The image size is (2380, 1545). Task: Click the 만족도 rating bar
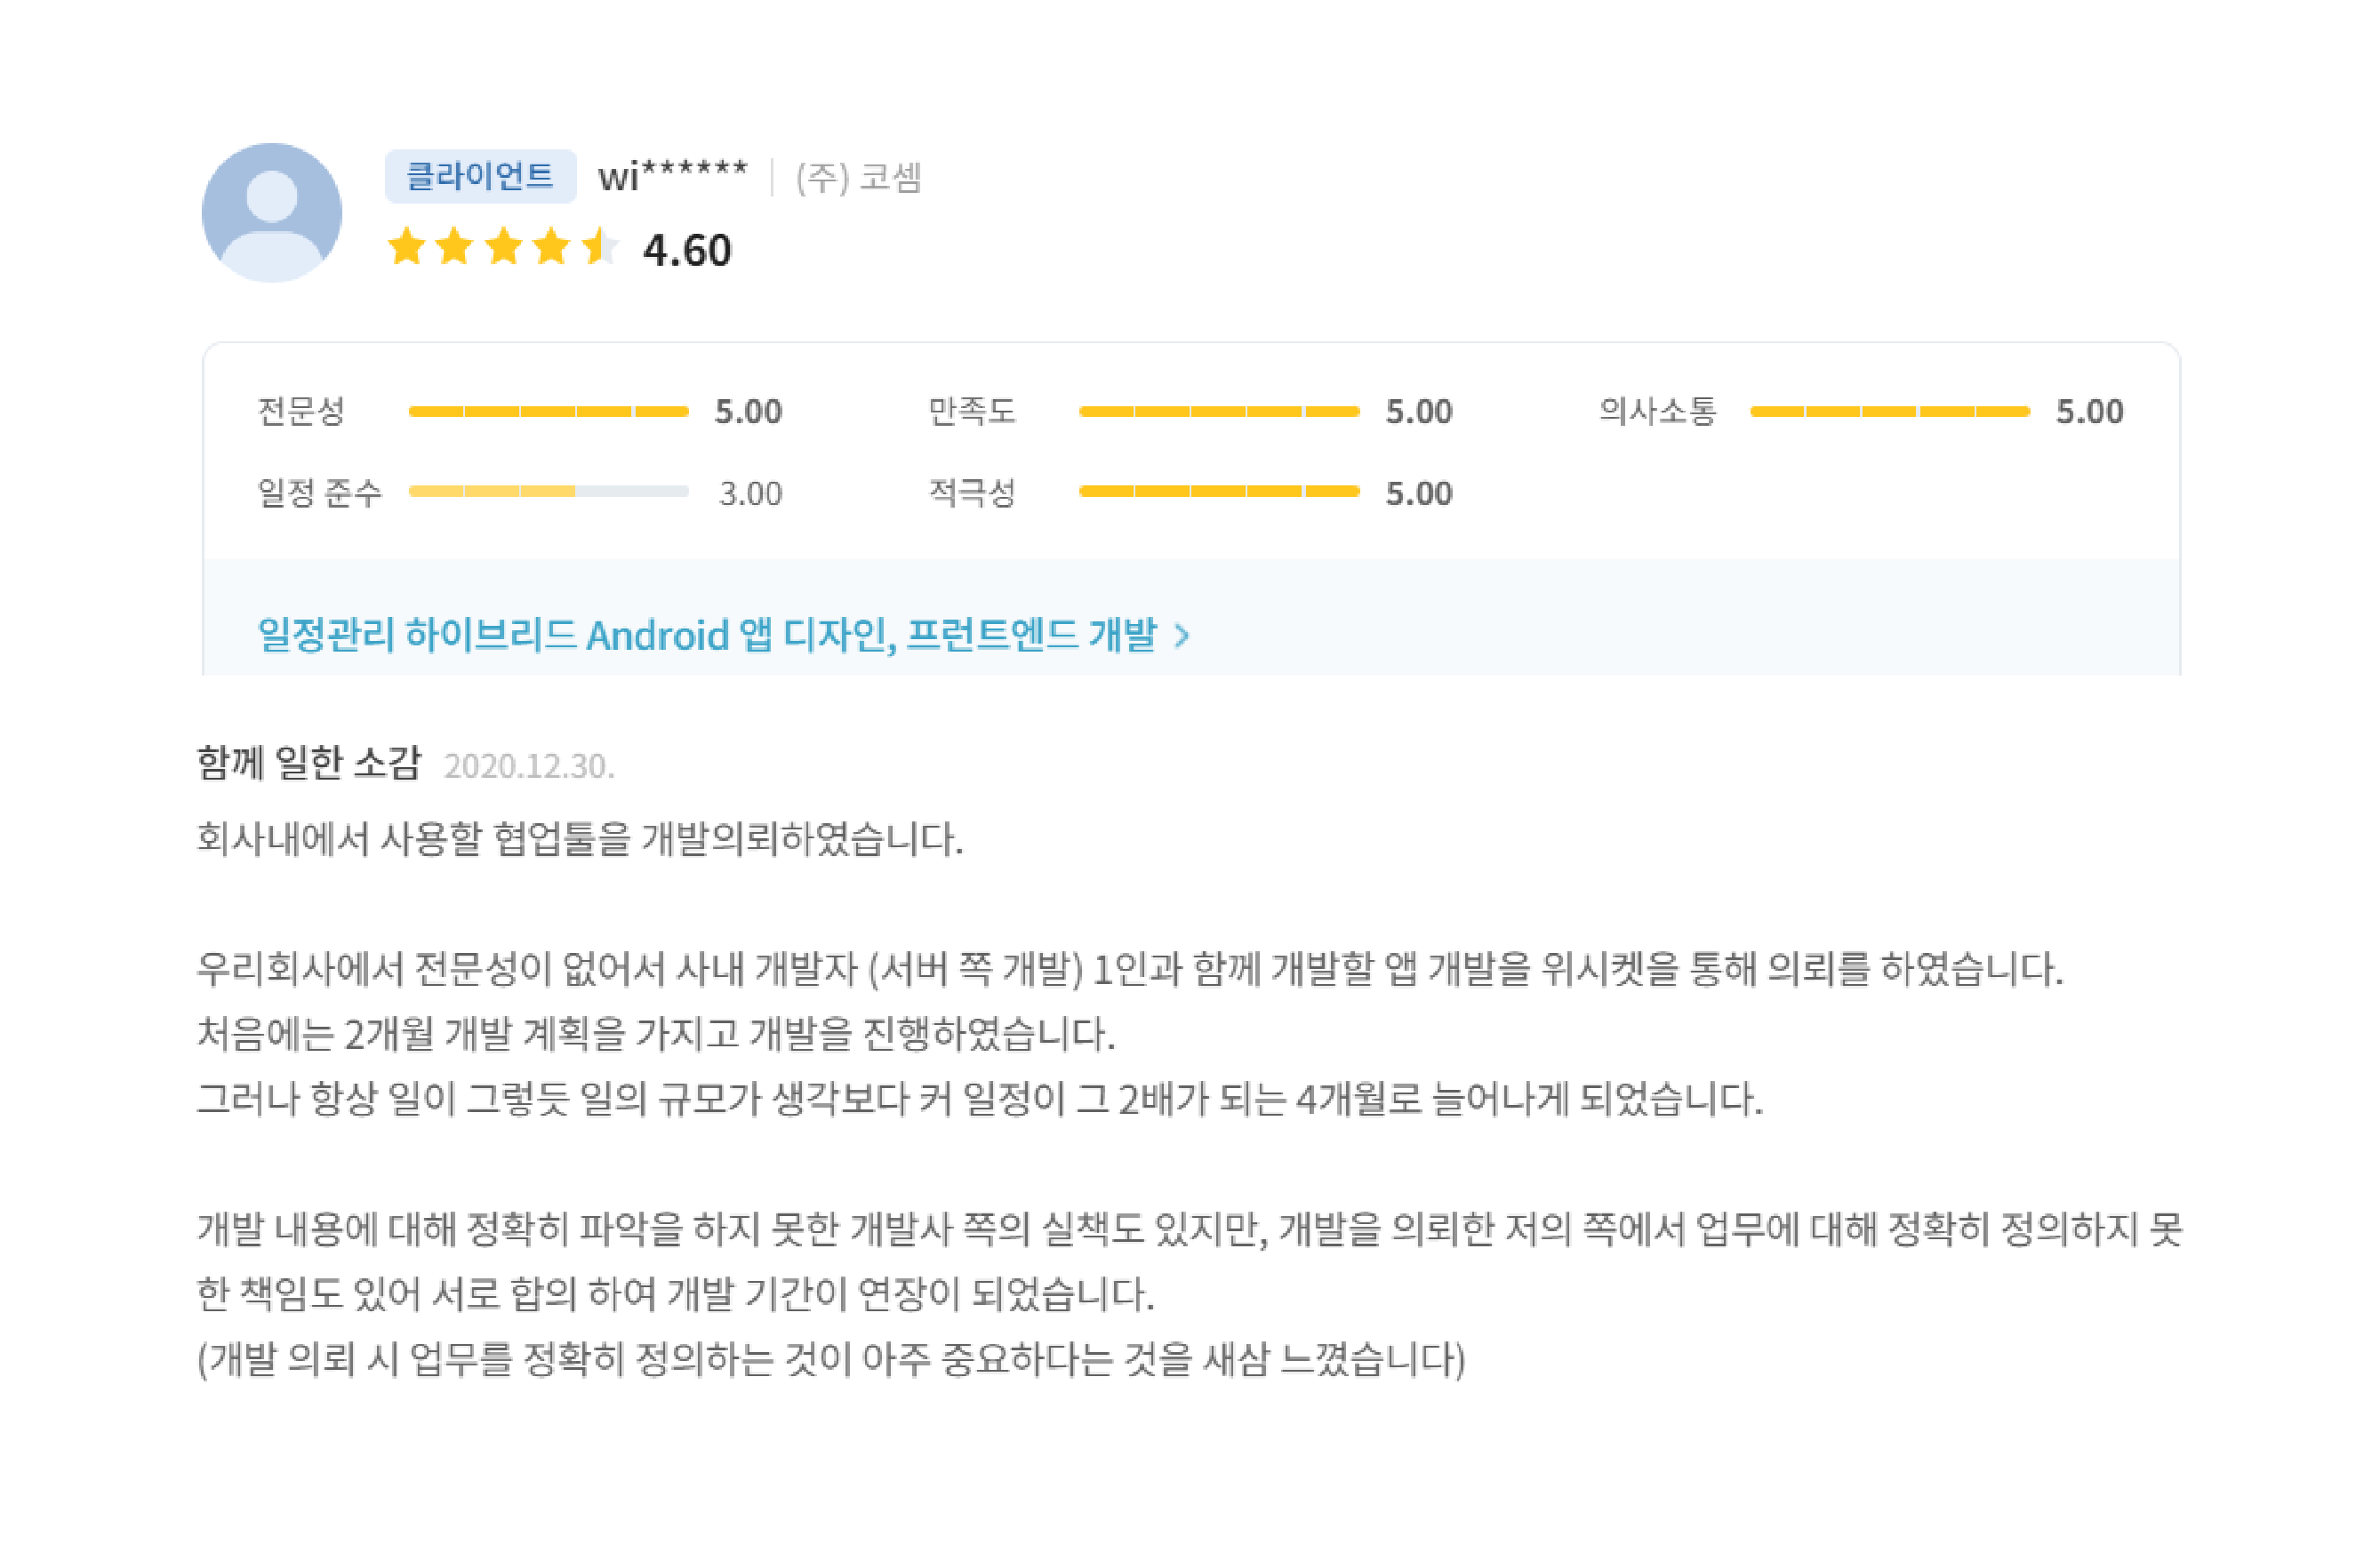tap(1219, 411)
